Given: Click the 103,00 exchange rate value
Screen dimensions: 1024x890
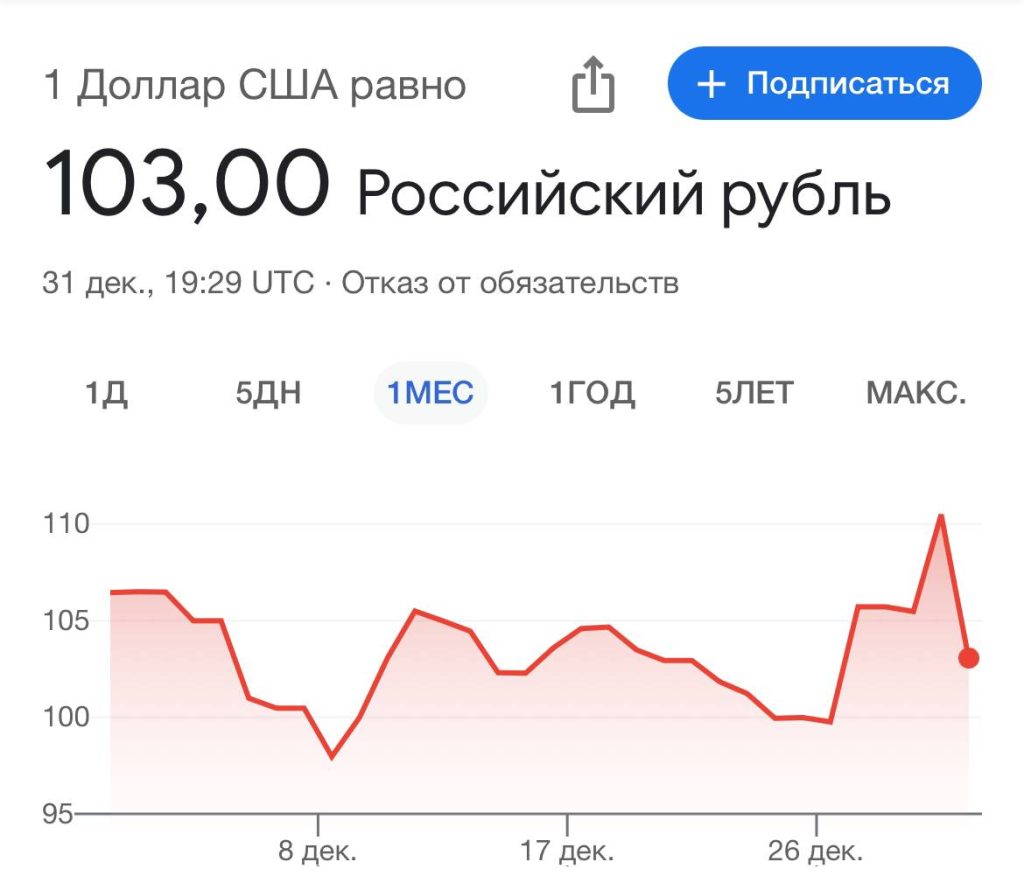Looking at the screenshot, I should pos(185,185).
